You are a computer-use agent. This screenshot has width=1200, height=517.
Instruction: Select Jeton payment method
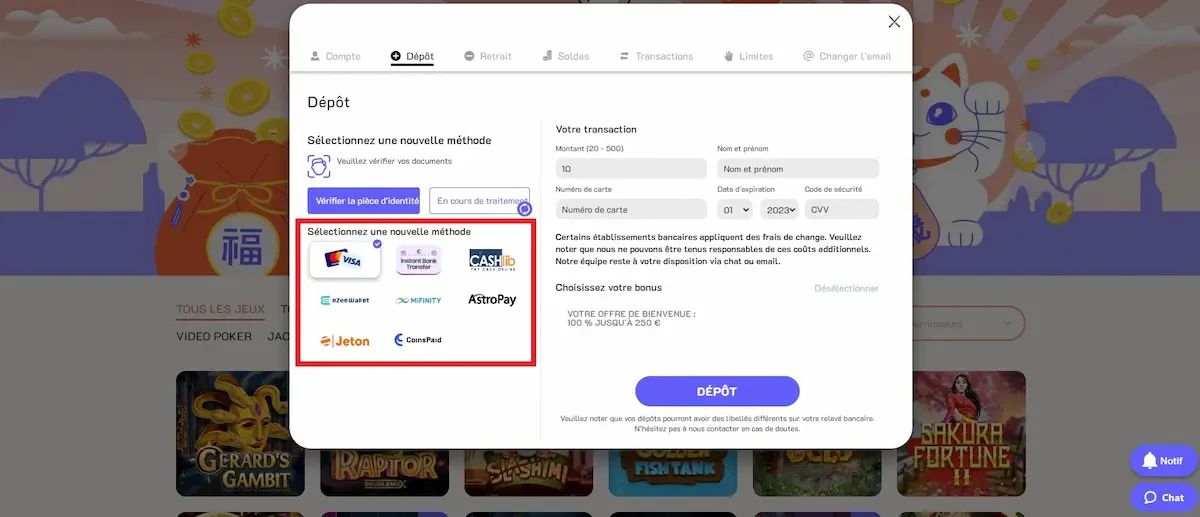click(344, 340)
